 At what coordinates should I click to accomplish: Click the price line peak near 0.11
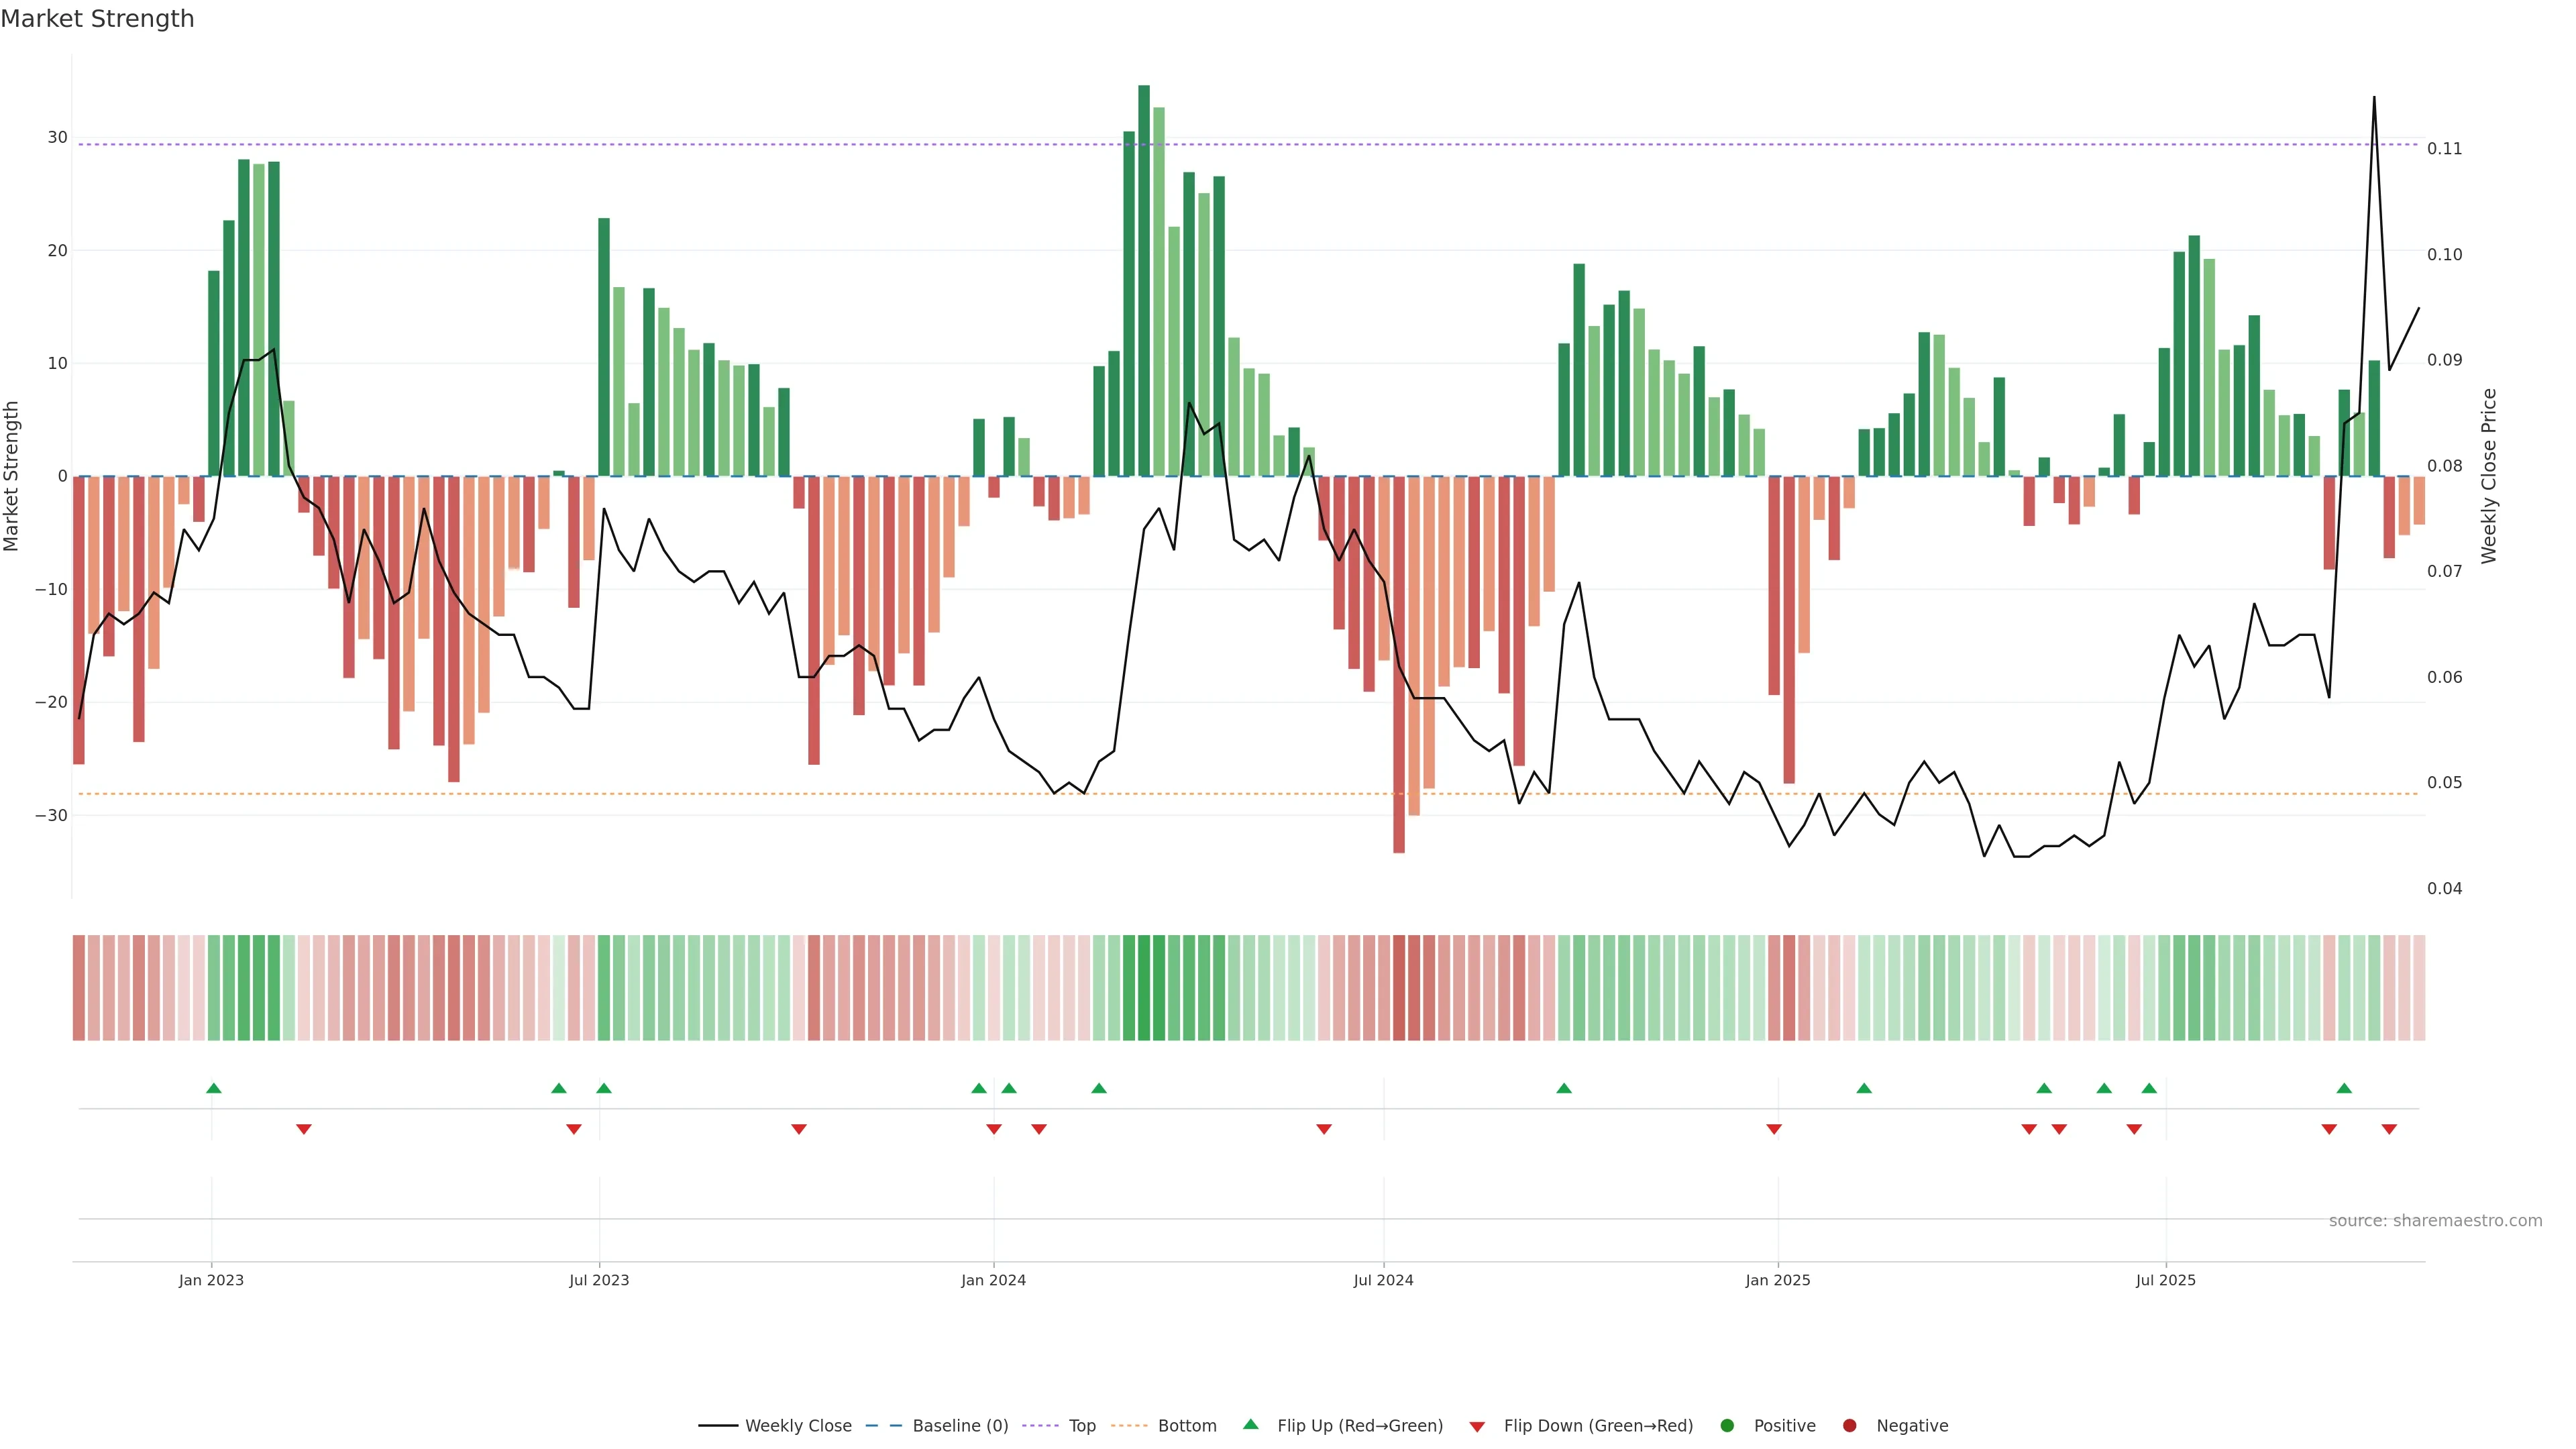2374,98
